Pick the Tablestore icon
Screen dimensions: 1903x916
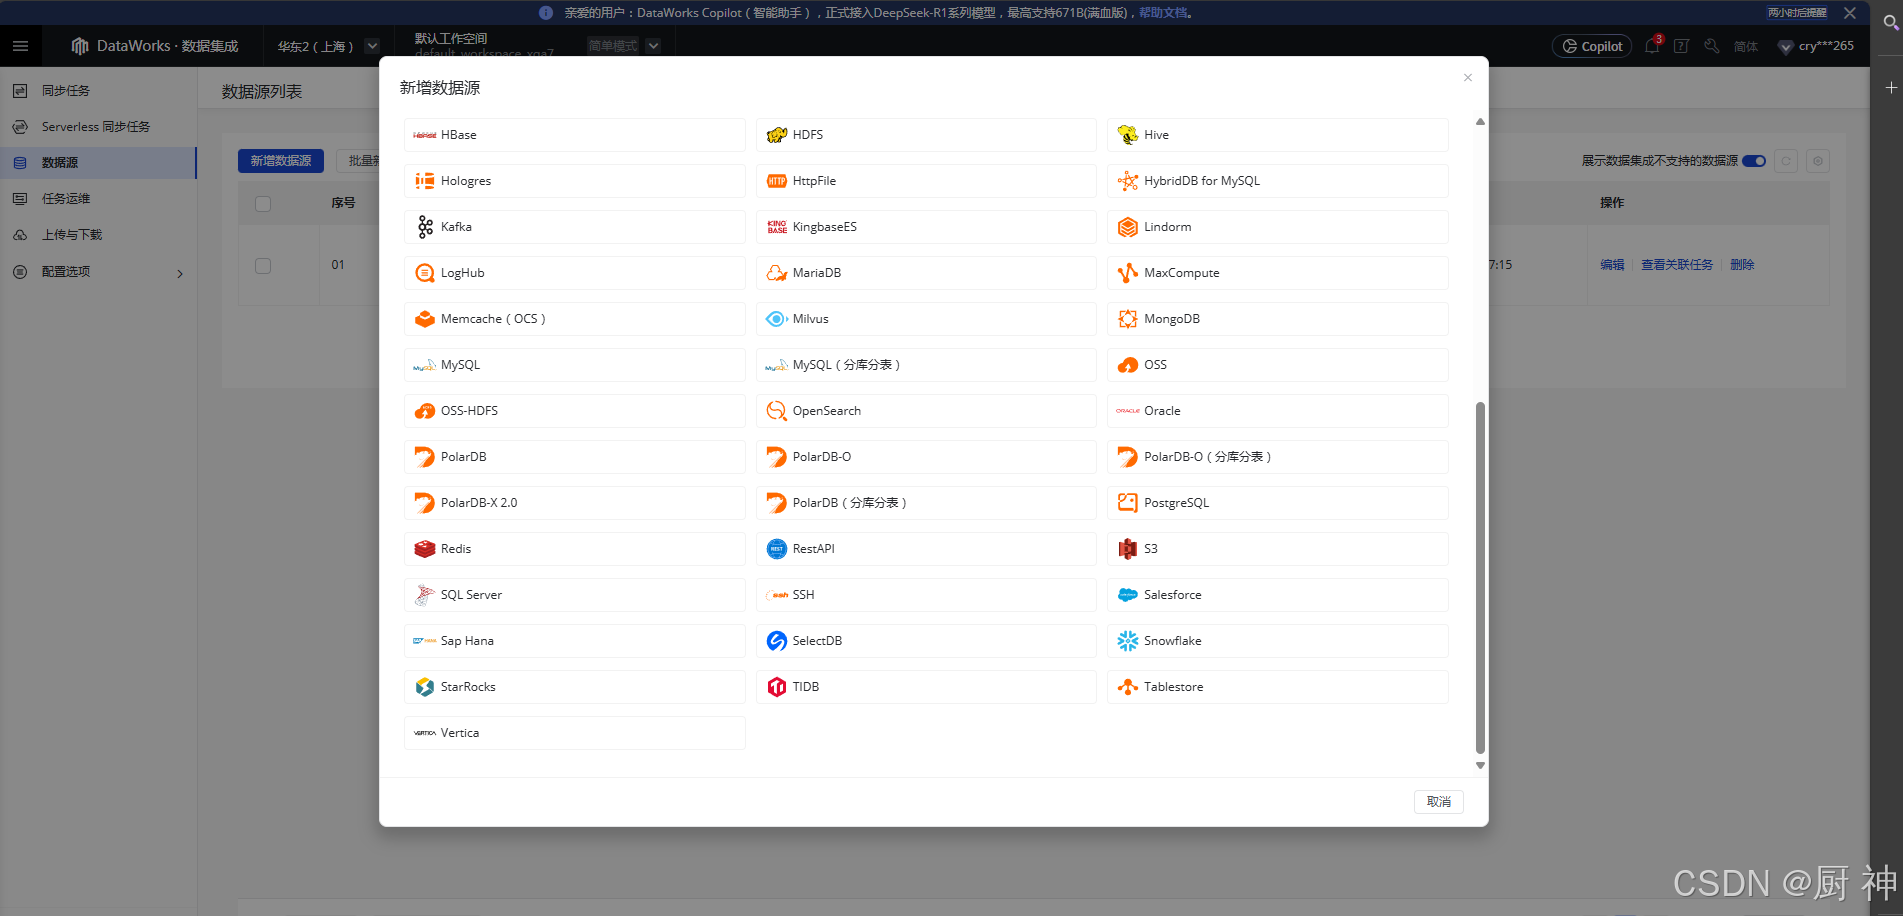pyautogui.click(x=1128, y=687)
